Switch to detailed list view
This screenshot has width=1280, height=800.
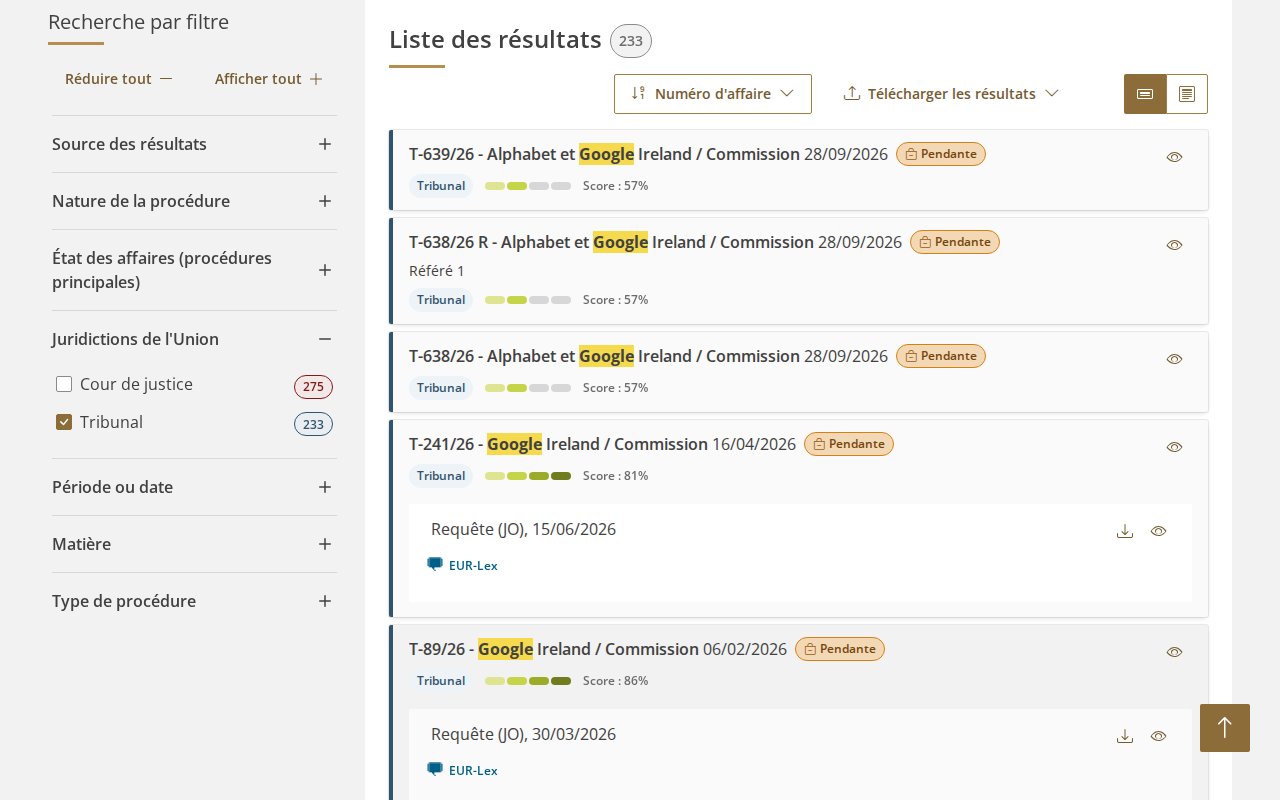(x=1187, y=94)
